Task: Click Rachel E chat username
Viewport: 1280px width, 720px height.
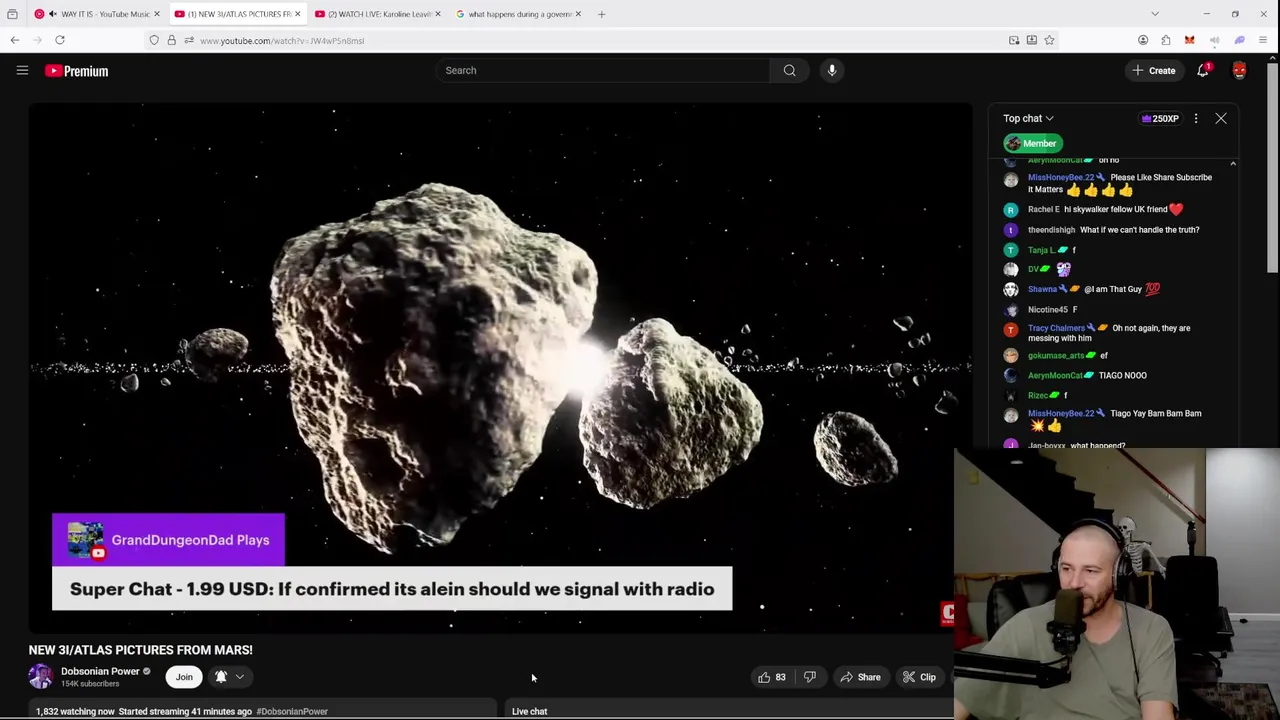Action: 1043,209
